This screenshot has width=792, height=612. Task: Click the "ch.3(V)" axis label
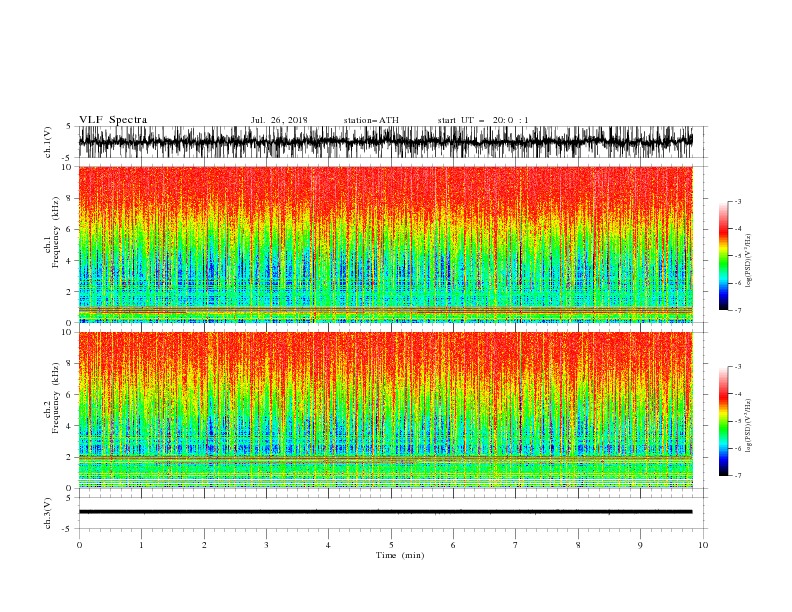point(48,513)
